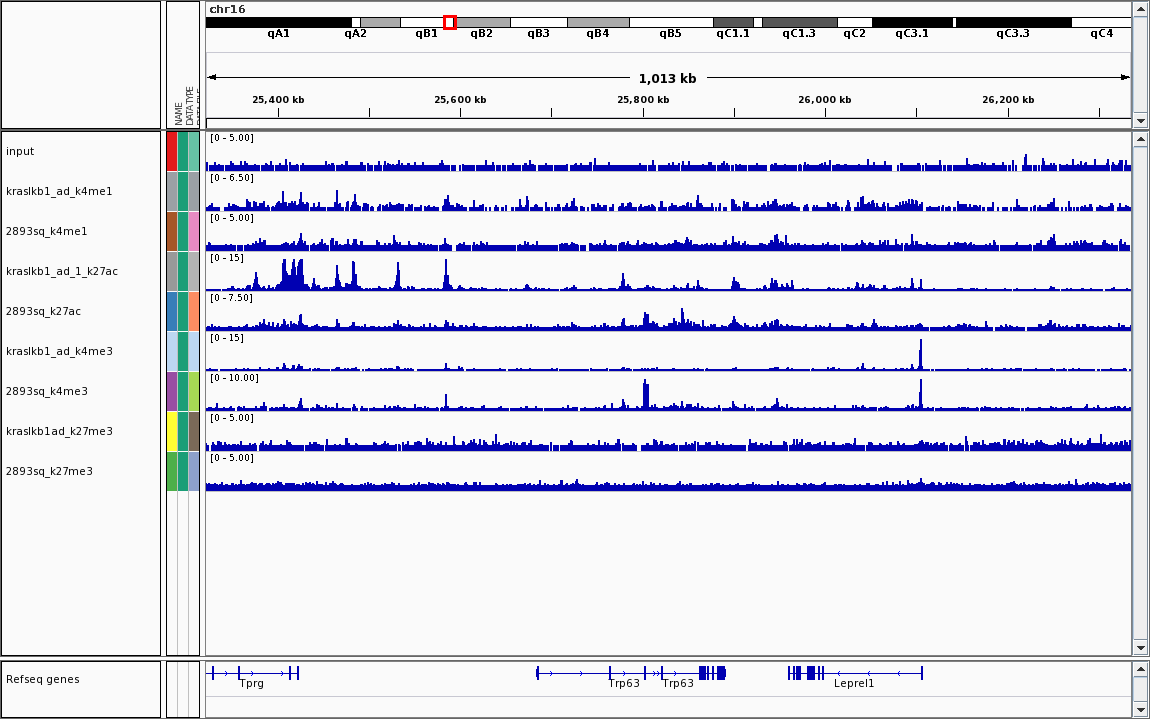
Task: Select the 2893sq_k27me3 track label
Action: [49, 471]
